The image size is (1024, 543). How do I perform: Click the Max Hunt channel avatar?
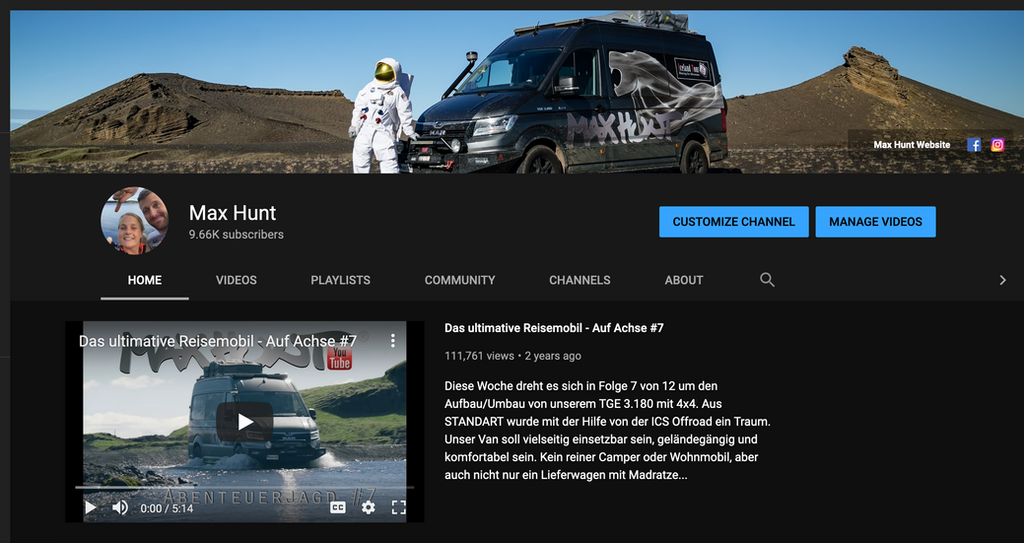pyautogui.click(x=135, y=221)
